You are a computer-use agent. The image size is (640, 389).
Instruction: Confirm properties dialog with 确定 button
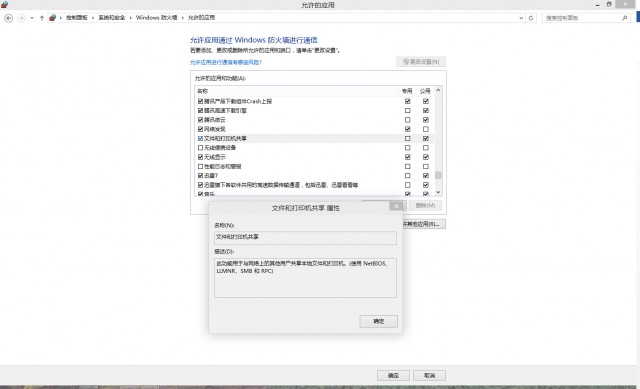378,321
